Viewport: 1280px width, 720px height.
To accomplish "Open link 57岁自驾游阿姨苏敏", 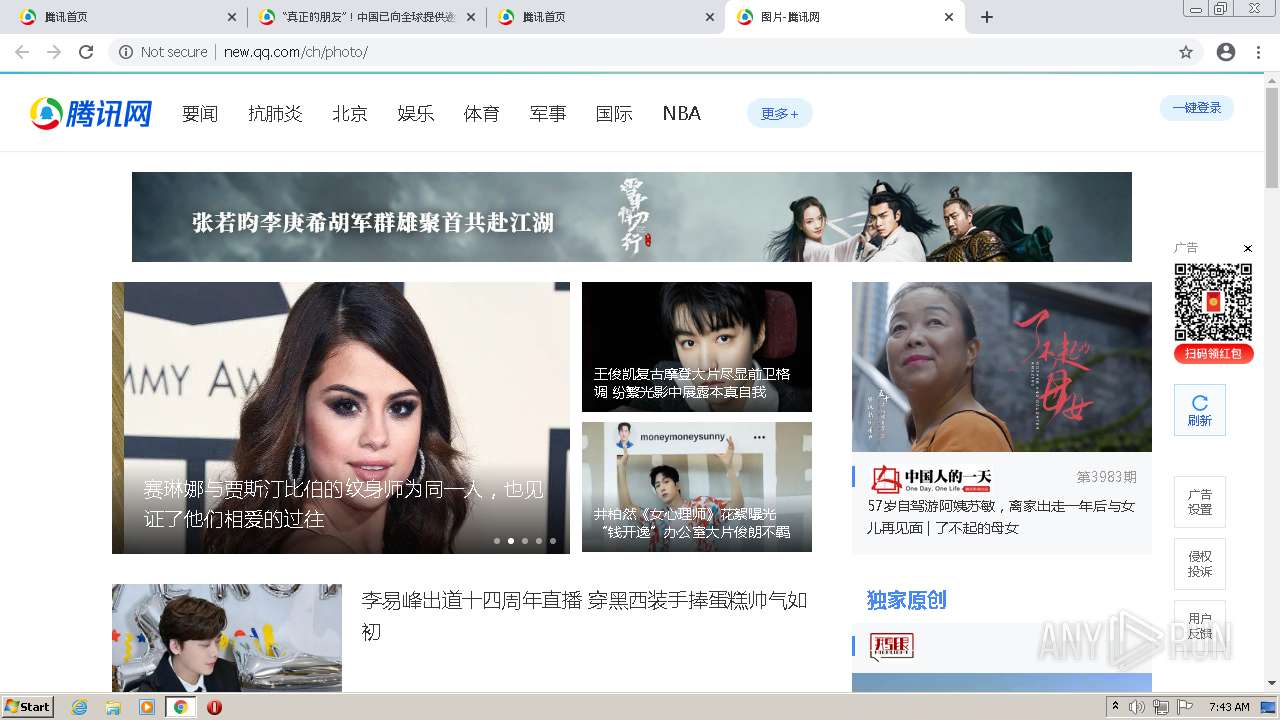I will 1001,517.
